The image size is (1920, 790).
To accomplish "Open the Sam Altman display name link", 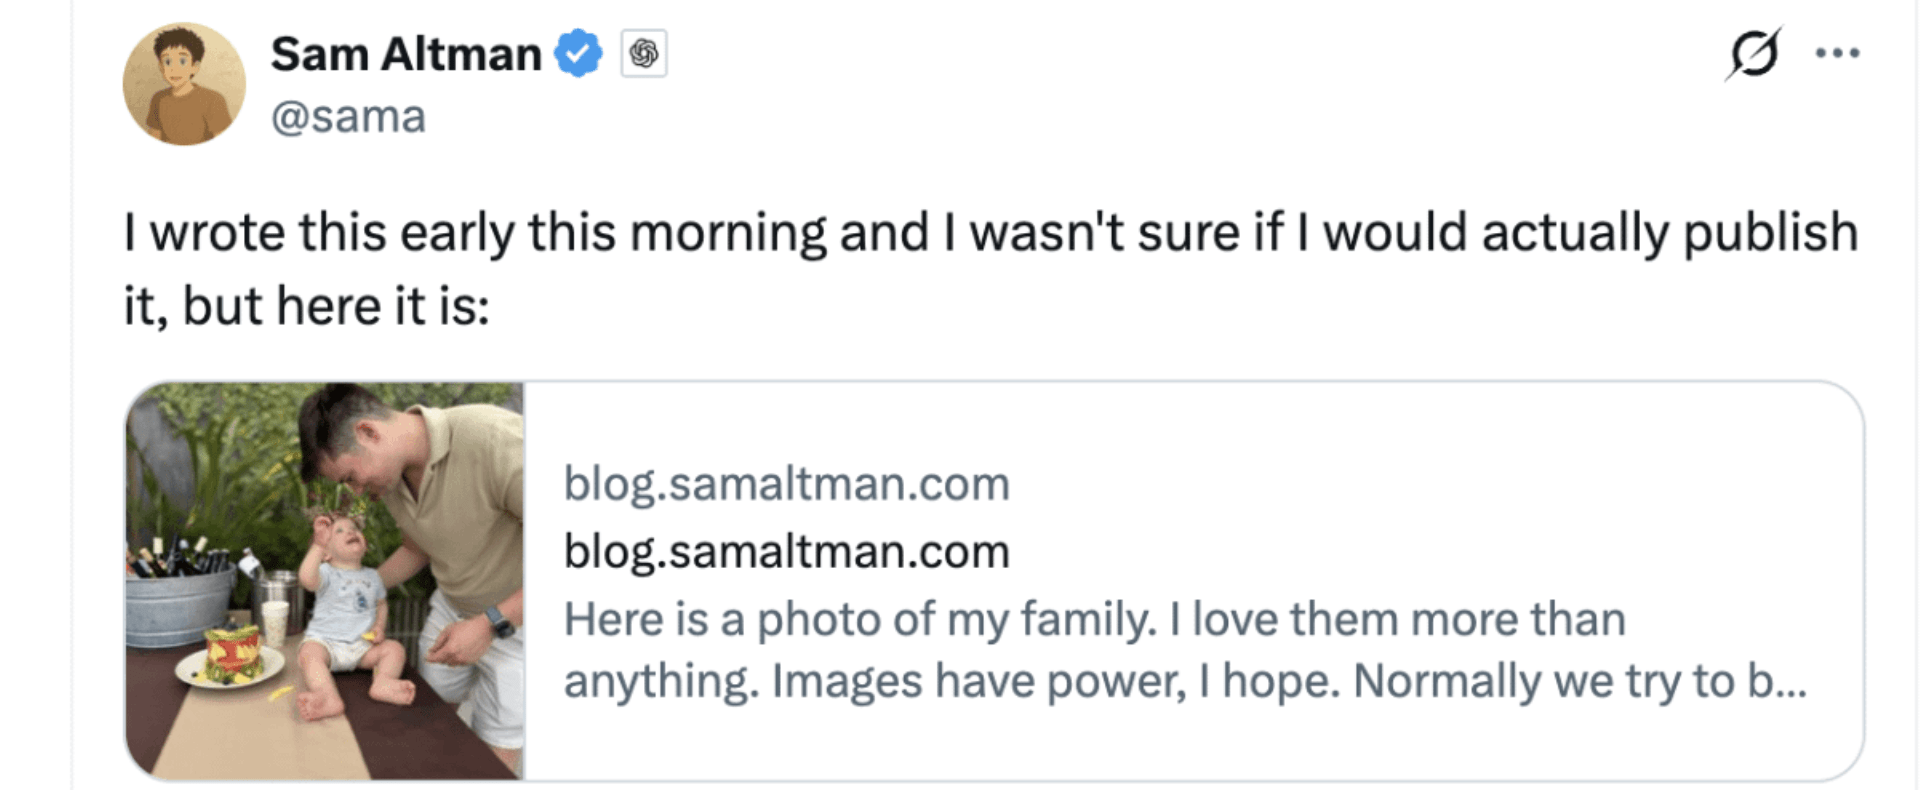I will [x=406, y=54].
